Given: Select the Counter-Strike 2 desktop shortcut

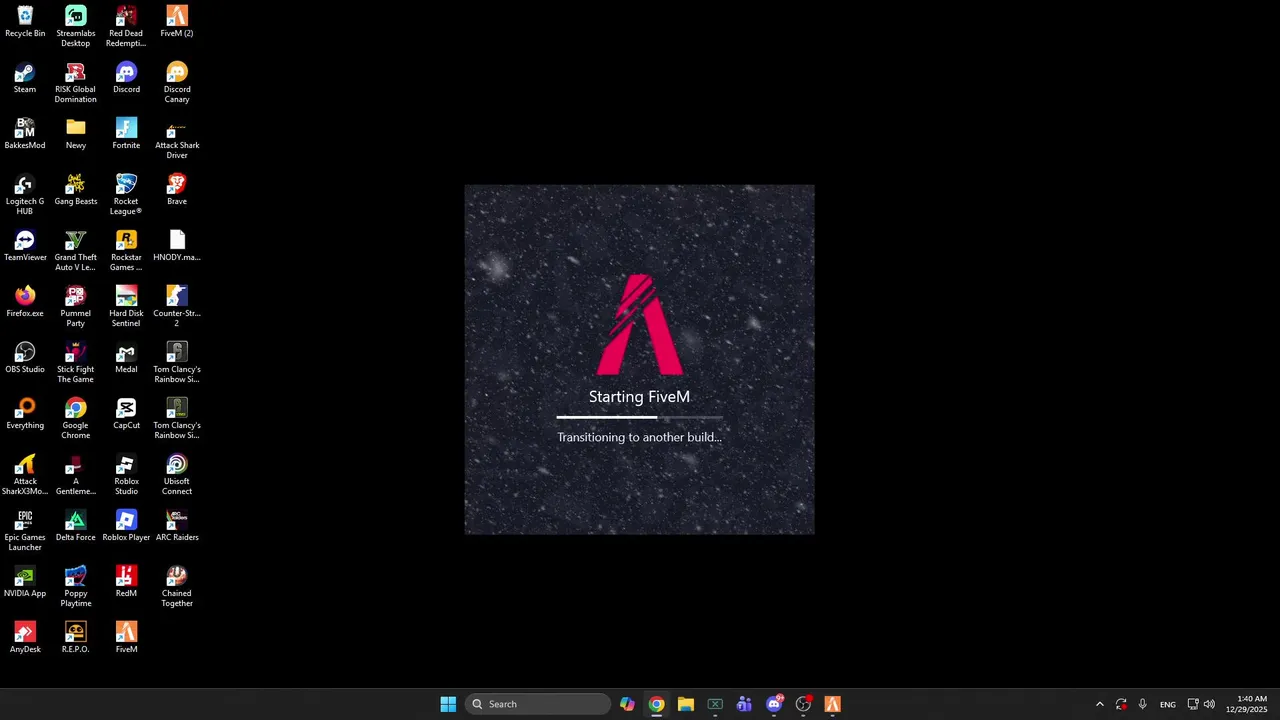Looking at the screenshot, I should tap(177, 306).
